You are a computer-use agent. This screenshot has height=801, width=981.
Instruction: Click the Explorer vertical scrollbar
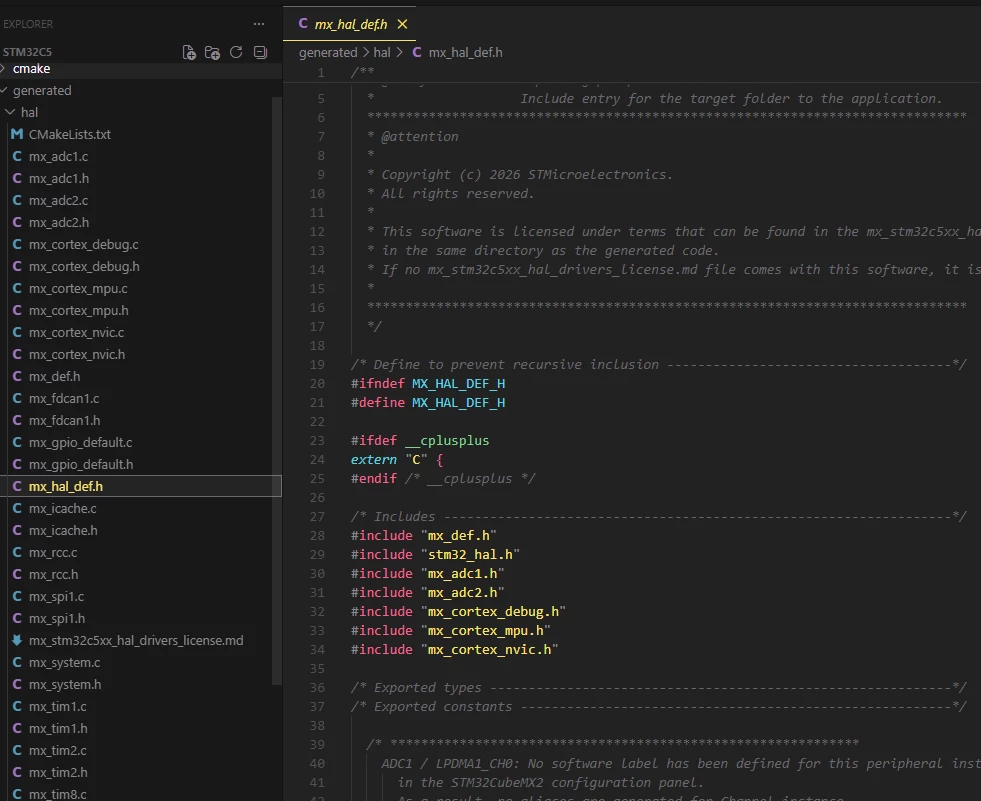point(277,391)
